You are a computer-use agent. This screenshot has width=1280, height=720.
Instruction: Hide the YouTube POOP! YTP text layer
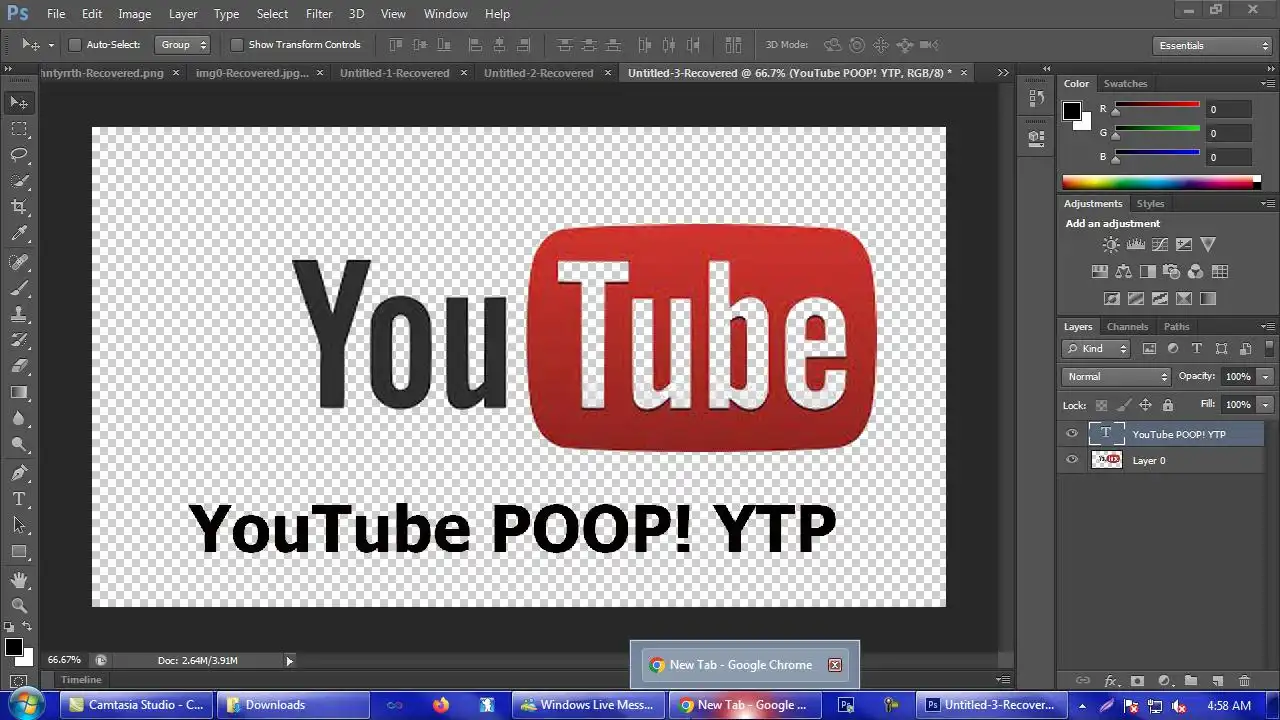(1072, 434)
